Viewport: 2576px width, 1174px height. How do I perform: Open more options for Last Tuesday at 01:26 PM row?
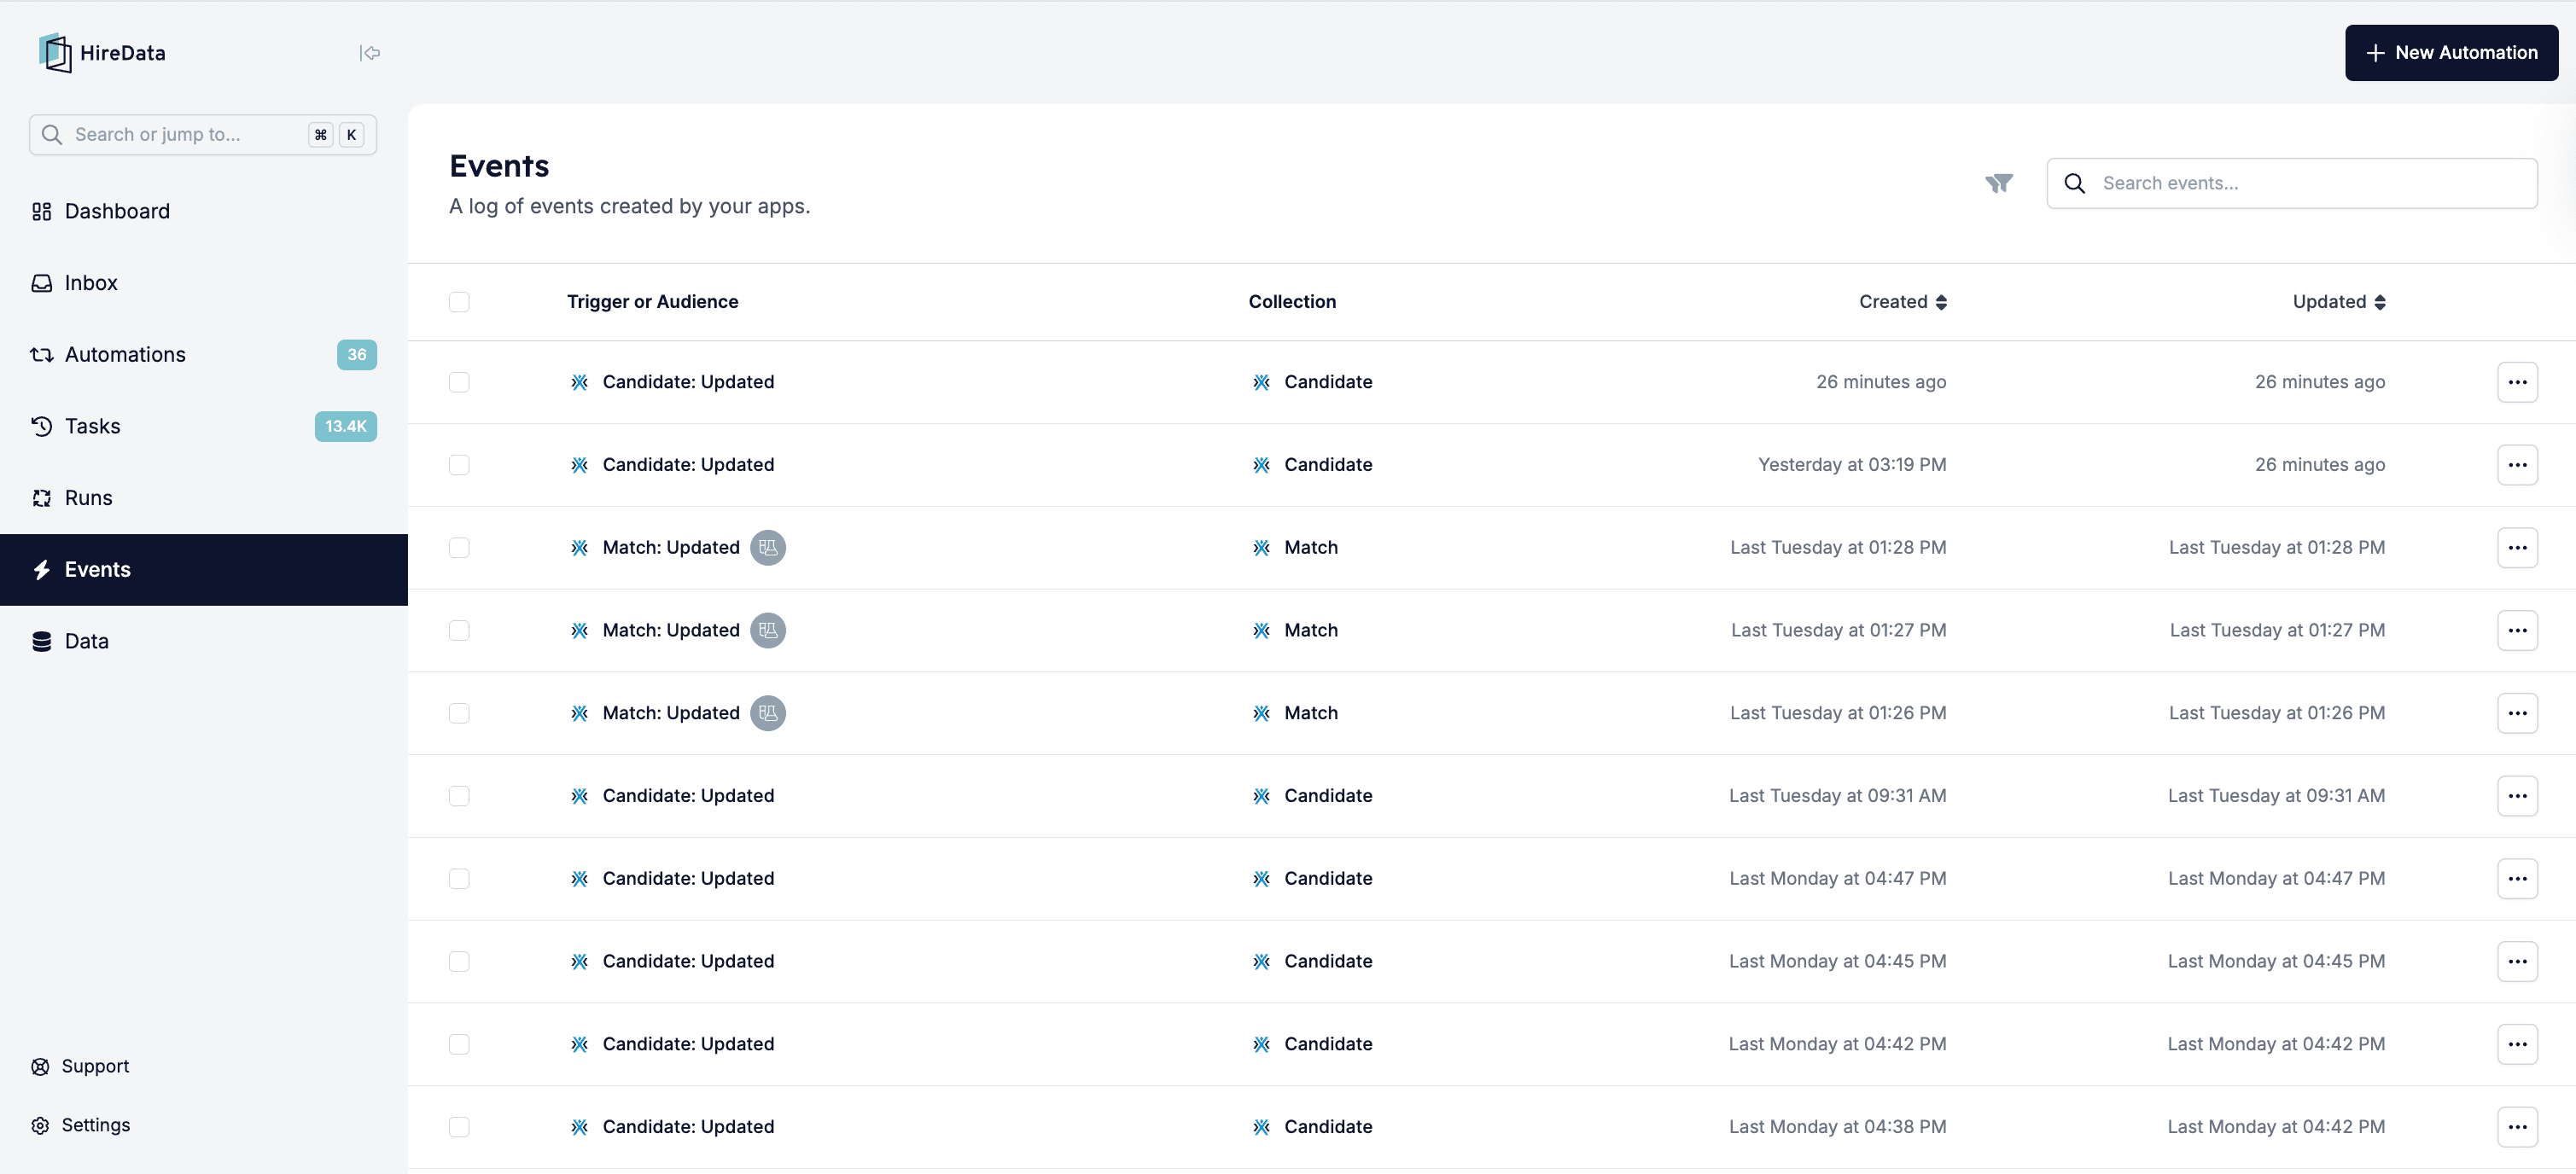point(2517,713)
